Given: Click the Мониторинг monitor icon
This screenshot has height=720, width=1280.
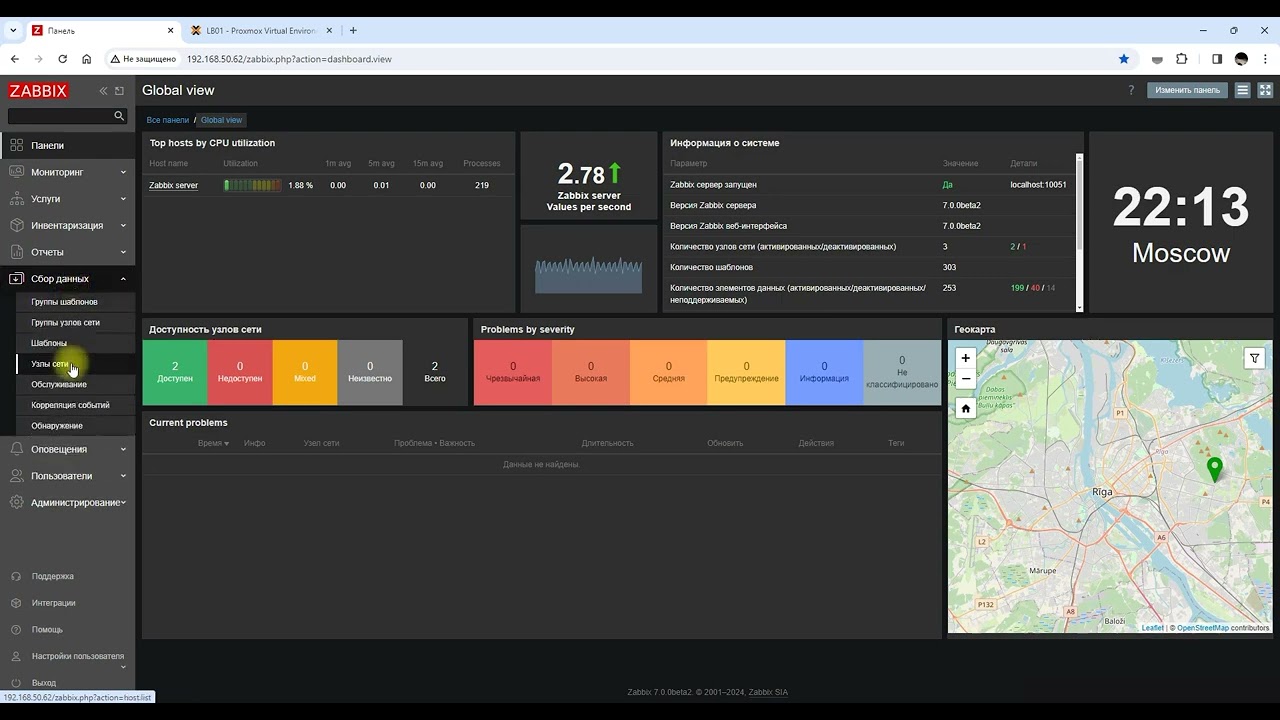Looking at the screenshot, I should click(16, 172).
